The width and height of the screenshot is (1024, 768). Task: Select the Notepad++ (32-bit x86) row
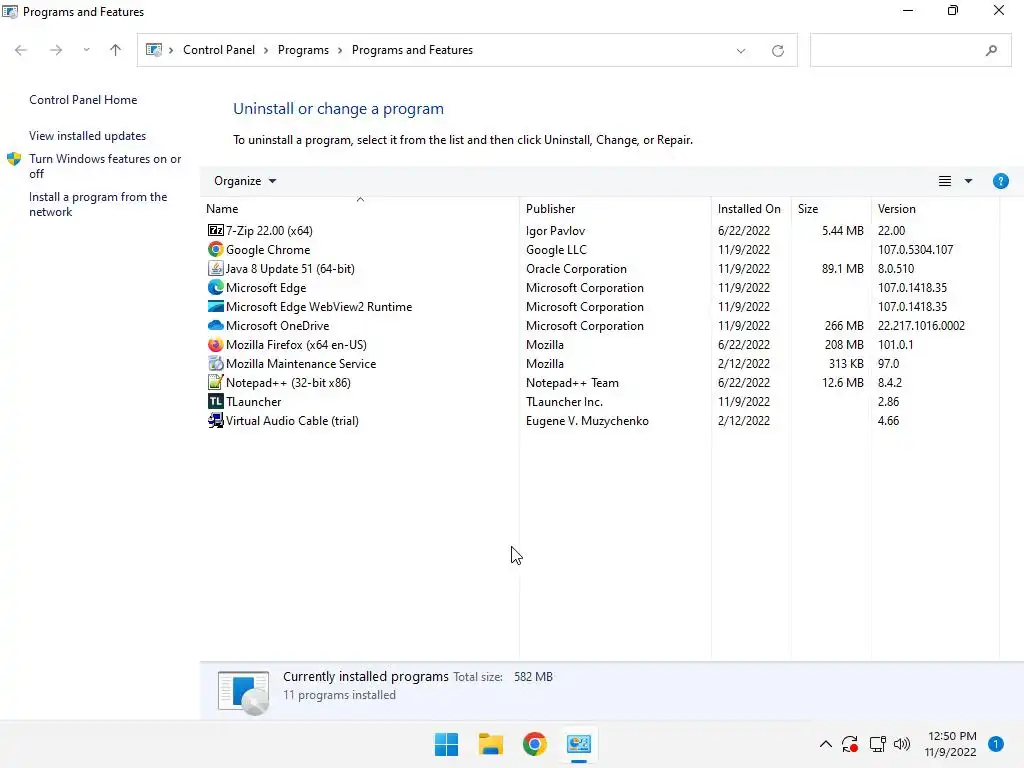point(601,382)
